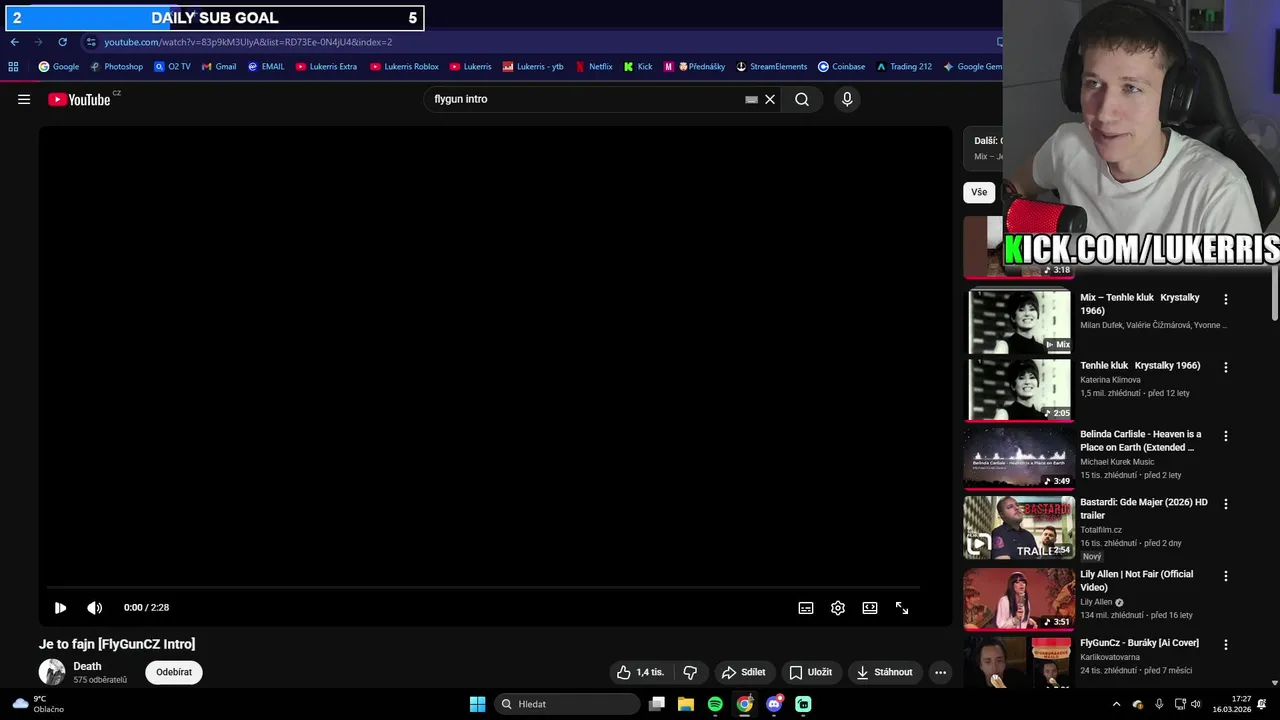Image resolution: width=1280 pixels, height=720 pixels.
Task: Open more actions menu below the video
Action: [940, 672]
